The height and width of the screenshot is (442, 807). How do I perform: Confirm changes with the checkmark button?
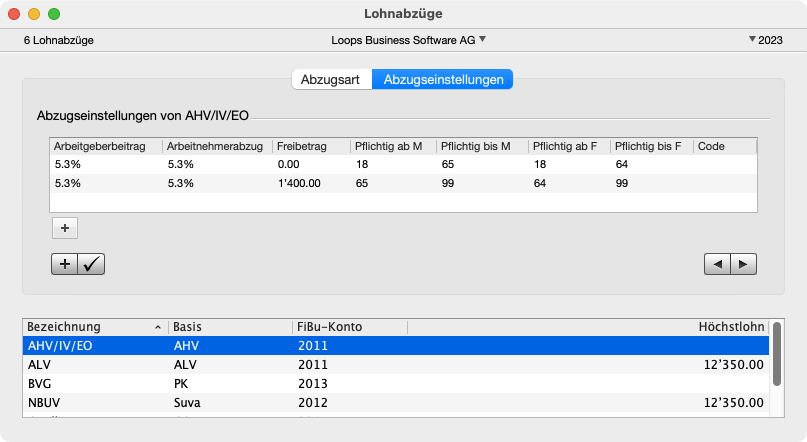pos(91,264)
